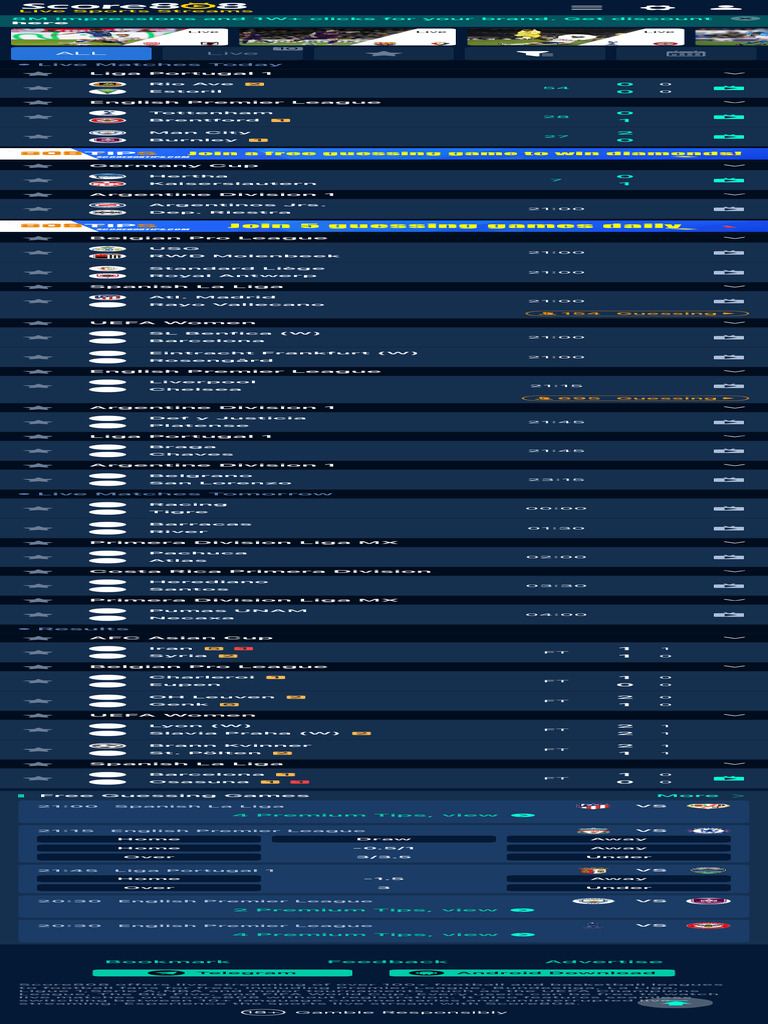Open live stream for Man City vs Burnley

(x=729, y=136)
